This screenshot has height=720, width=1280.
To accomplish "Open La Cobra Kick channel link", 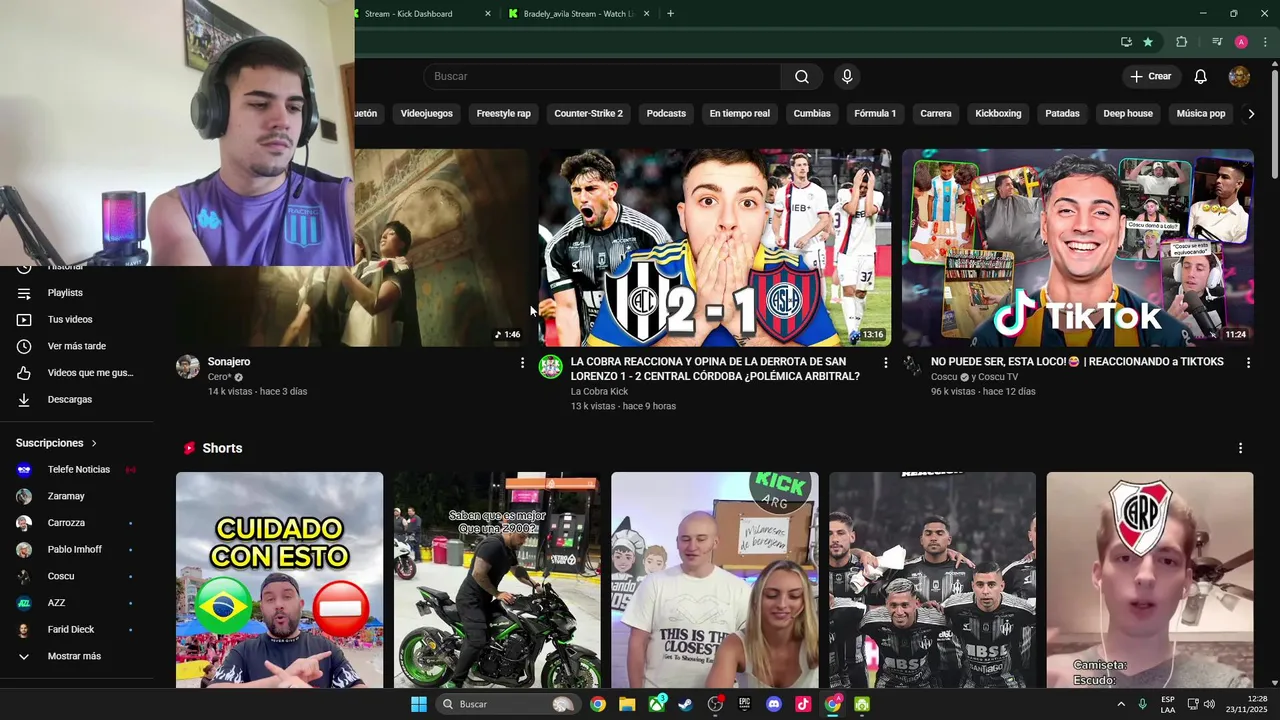I will (599, 391).
